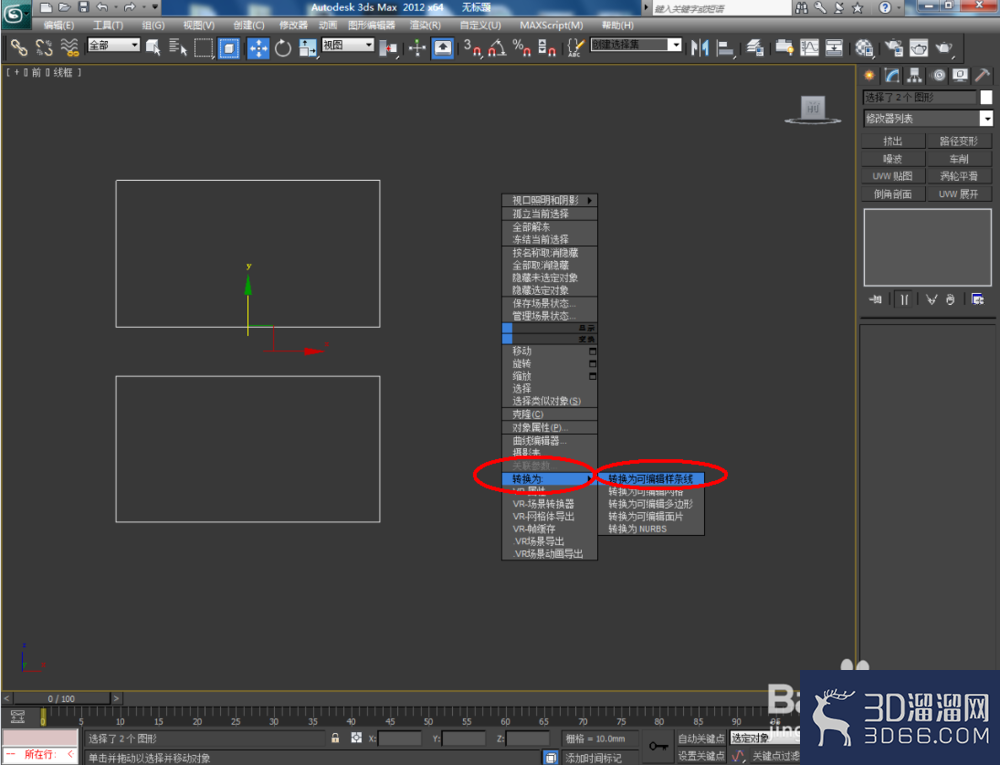Select 对象属性(P) from context menu
The height and width of the screenshot is (765, 1000).
tap(550, 428)
